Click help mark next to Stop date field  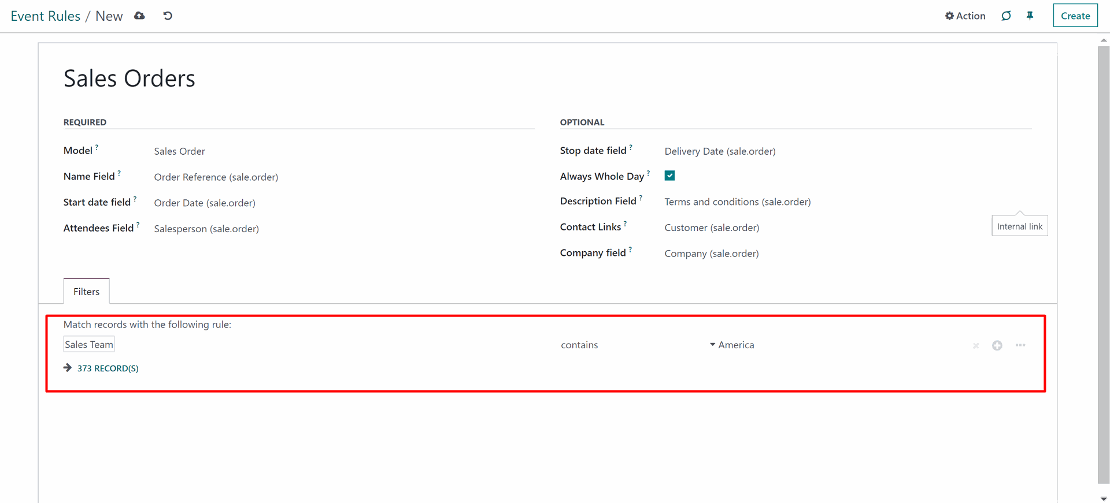click(x=631, y=147)
